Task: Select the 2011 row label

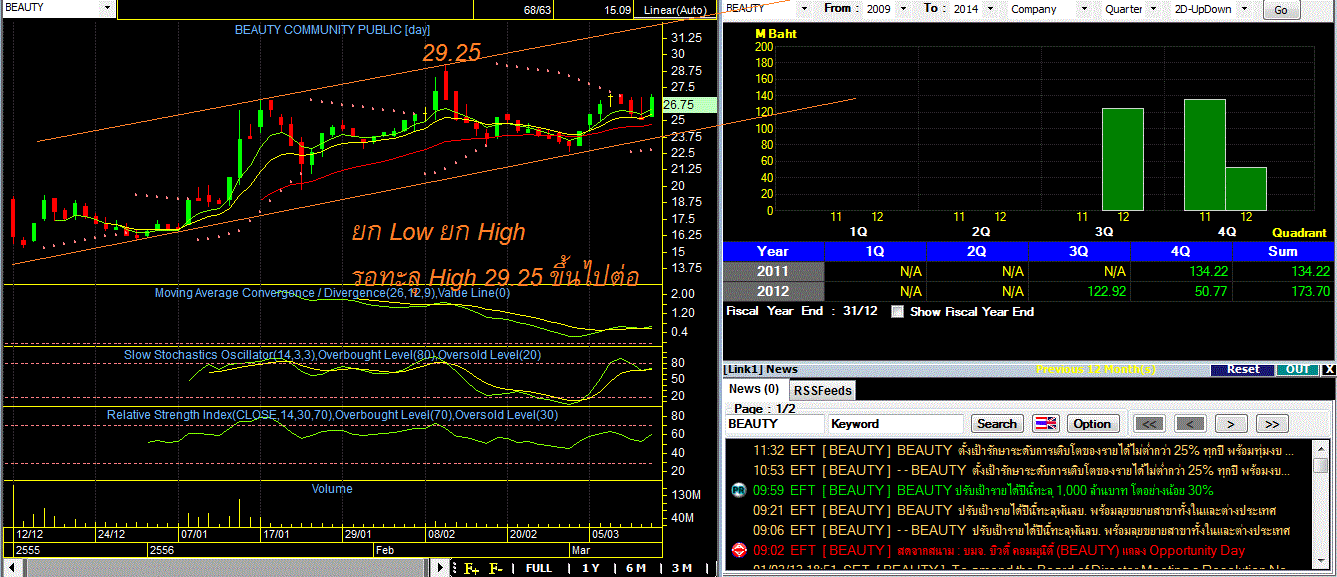Action: pos(773,271)
